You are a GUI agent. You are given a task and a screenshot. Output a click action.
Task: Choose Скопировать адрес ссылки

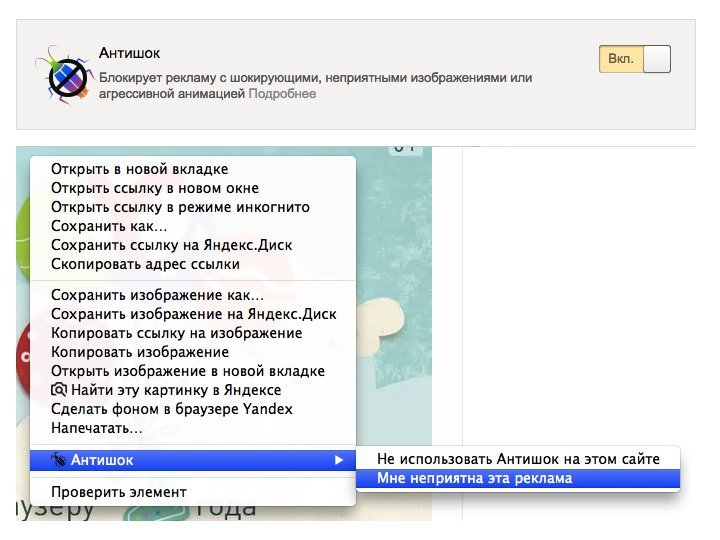pos(193,264)
